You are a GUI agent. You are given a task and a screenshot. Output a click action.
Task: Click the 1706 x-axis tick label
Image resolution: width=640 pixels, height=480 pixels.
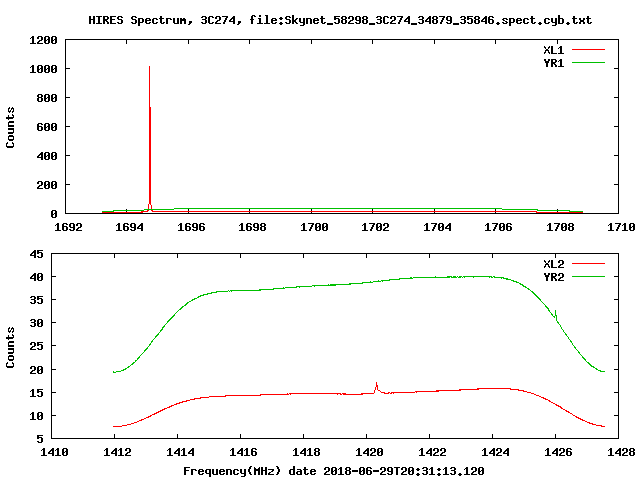498,227
